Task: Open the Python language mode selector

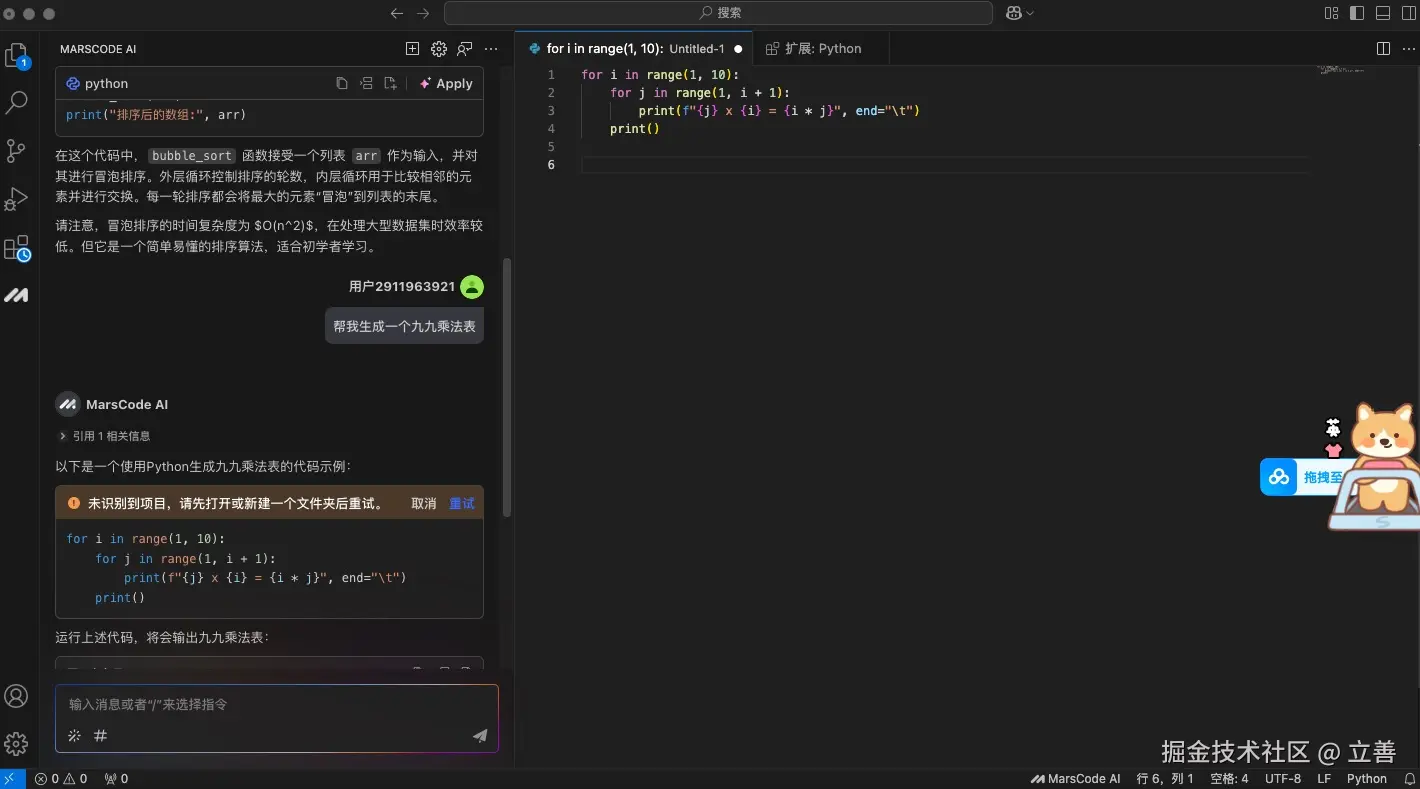Action: click(1367, 778)
